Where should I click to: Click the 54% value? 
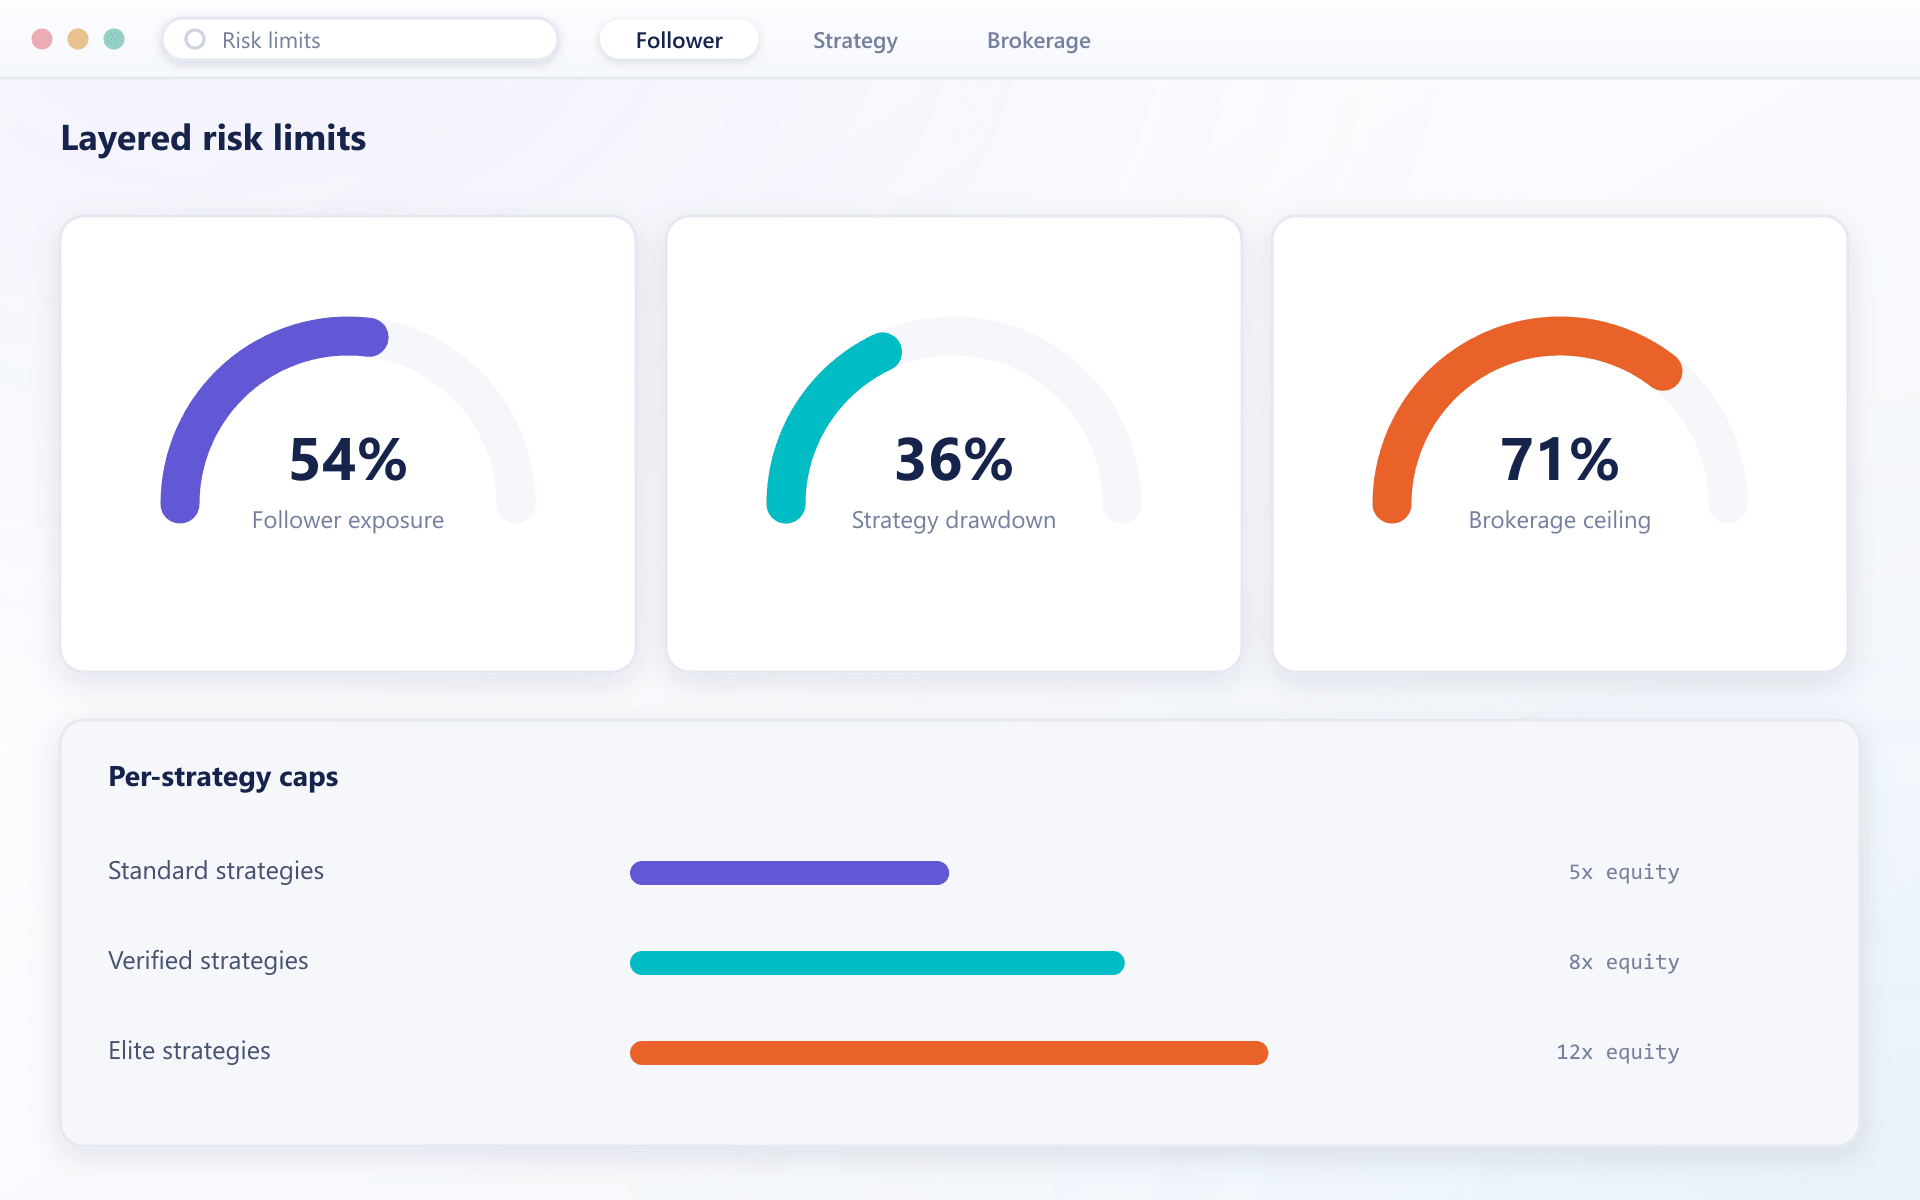pyautogui.click(x=348, y=460)
